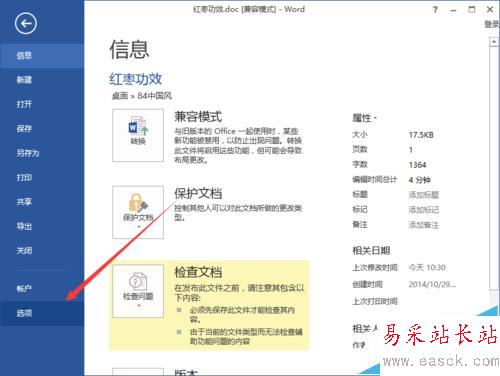This screenshot has width=500, height=376.
Task: Select 新建 (New) in the sidebar
Action: [42, 80]
